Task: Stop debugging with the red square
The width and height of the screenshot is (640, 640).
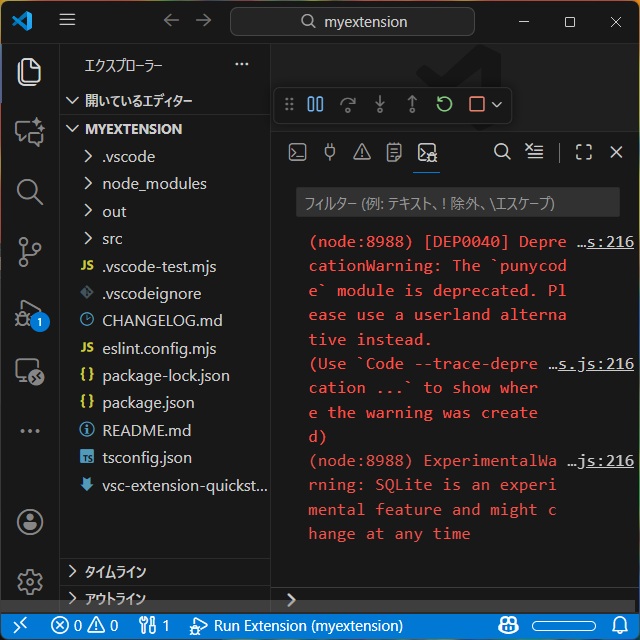Action: coord(476,104)
